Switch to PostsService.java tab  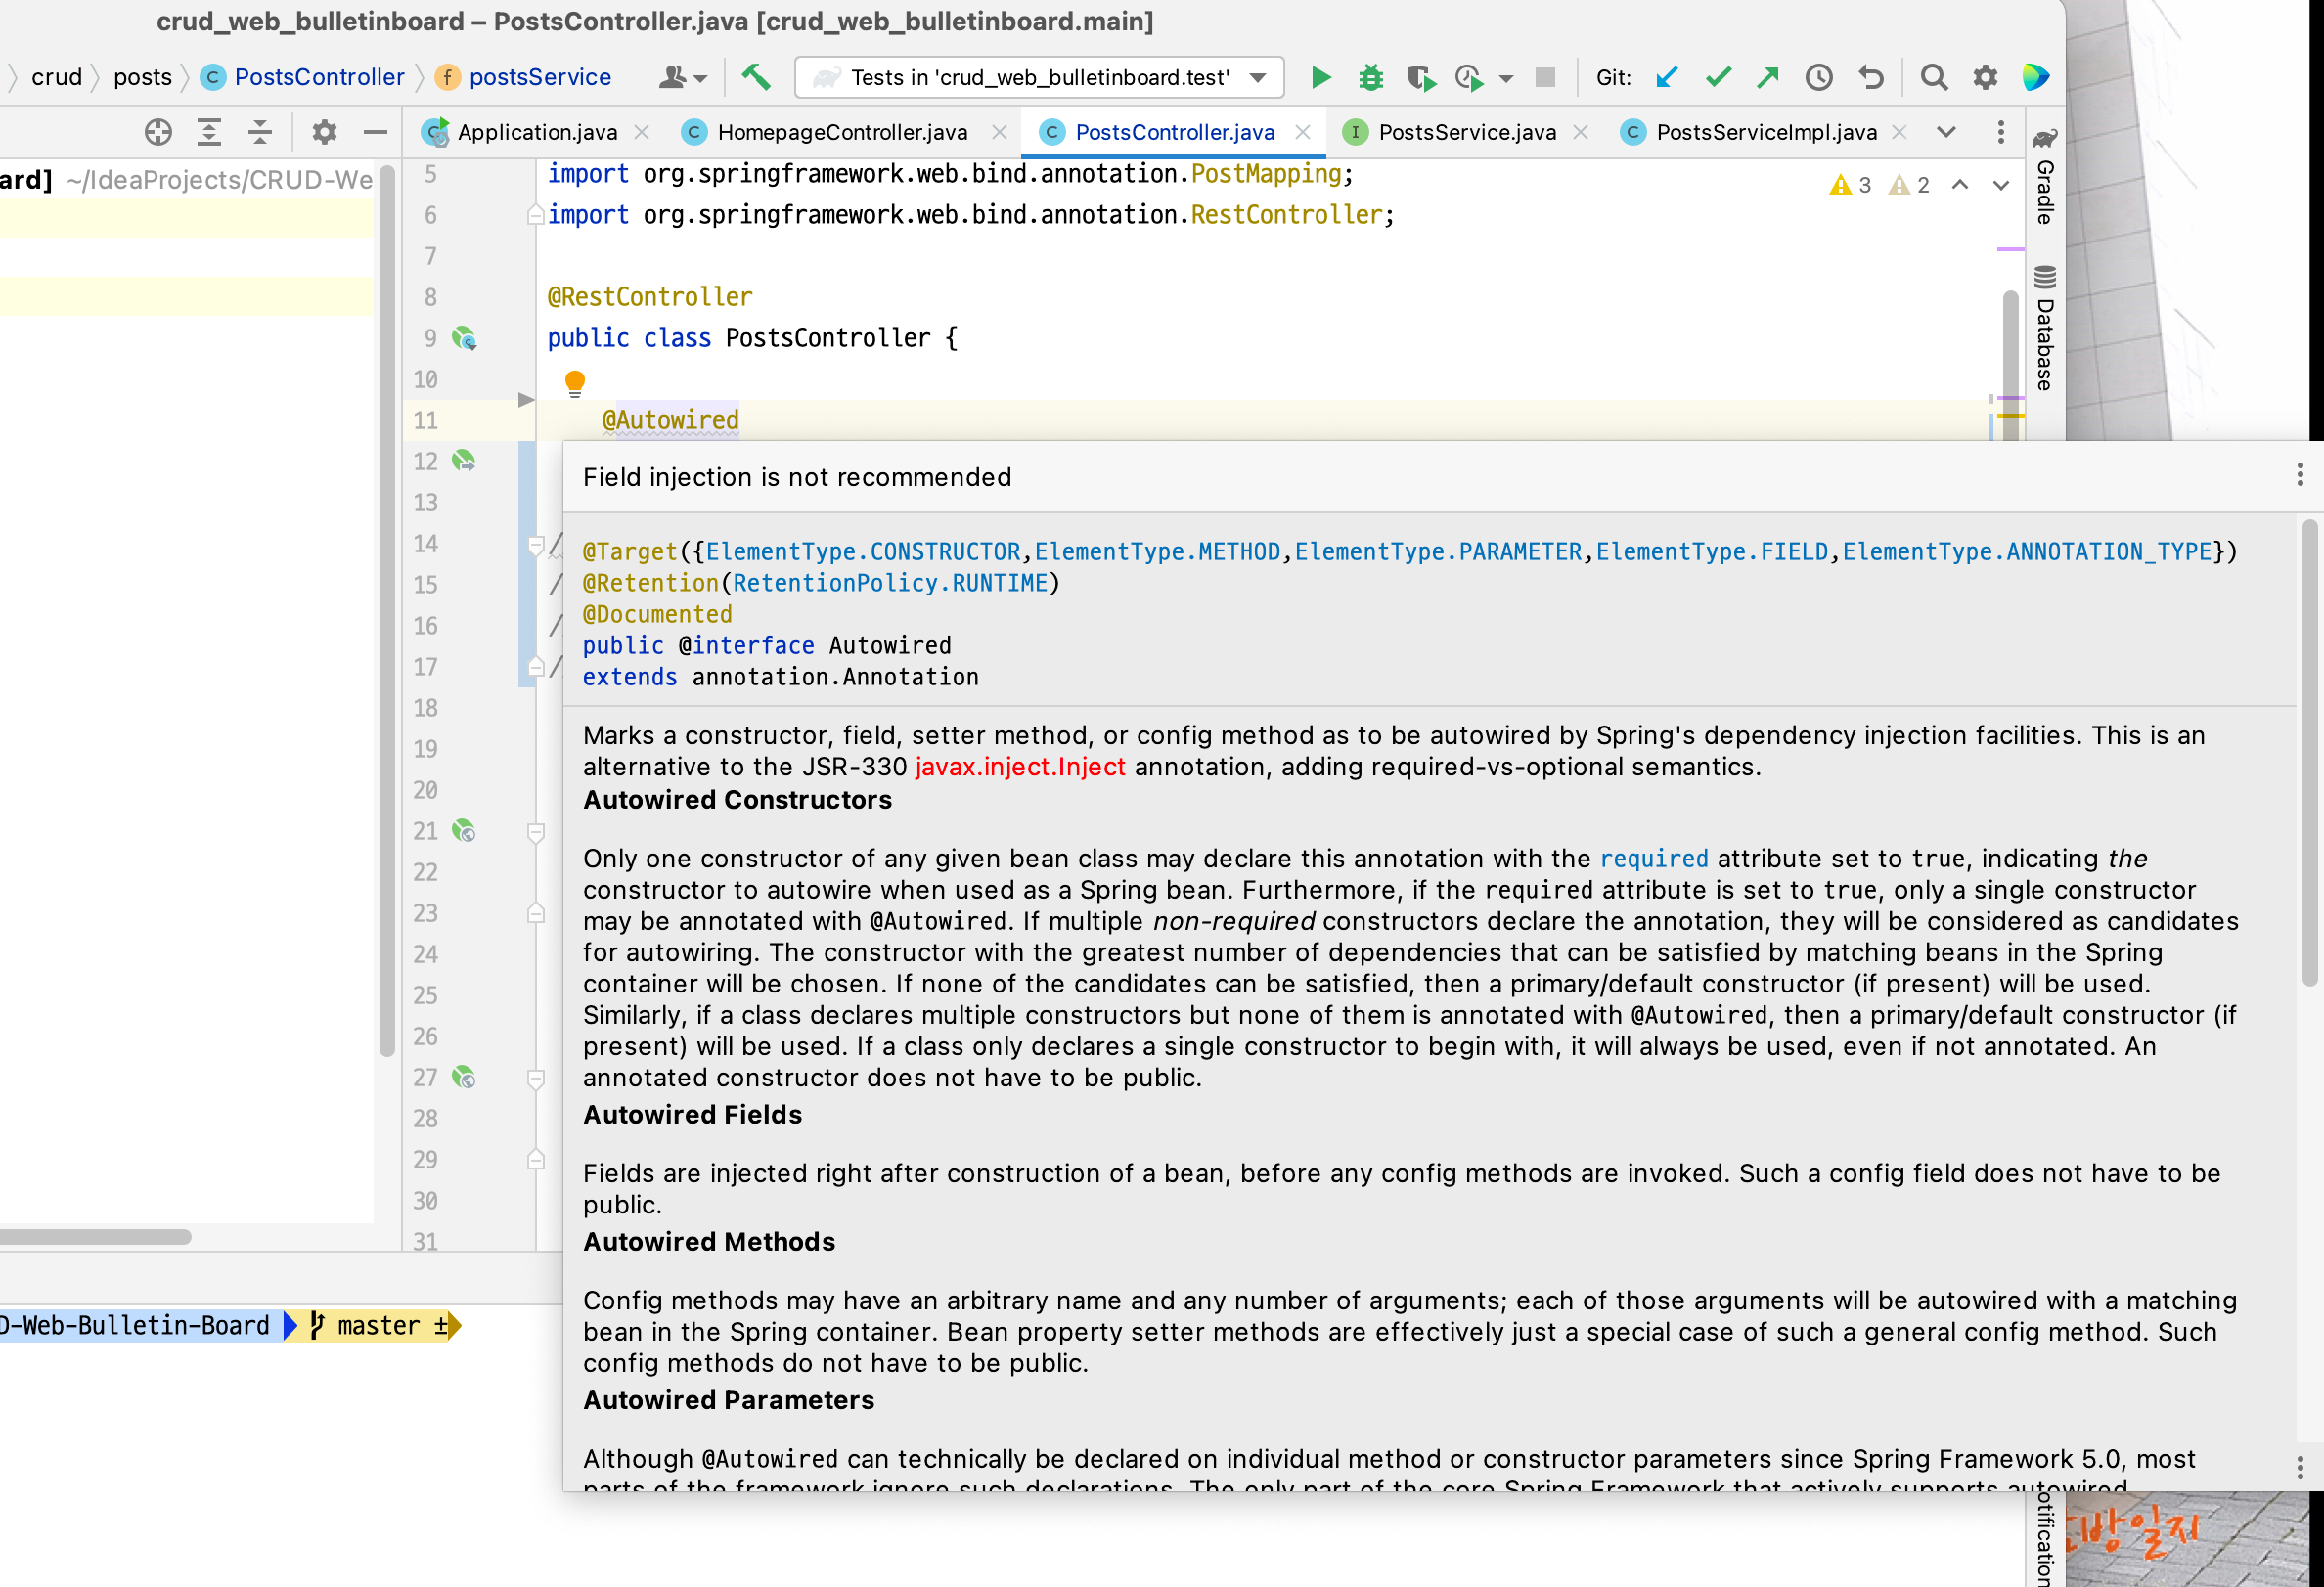[1466, 132]
